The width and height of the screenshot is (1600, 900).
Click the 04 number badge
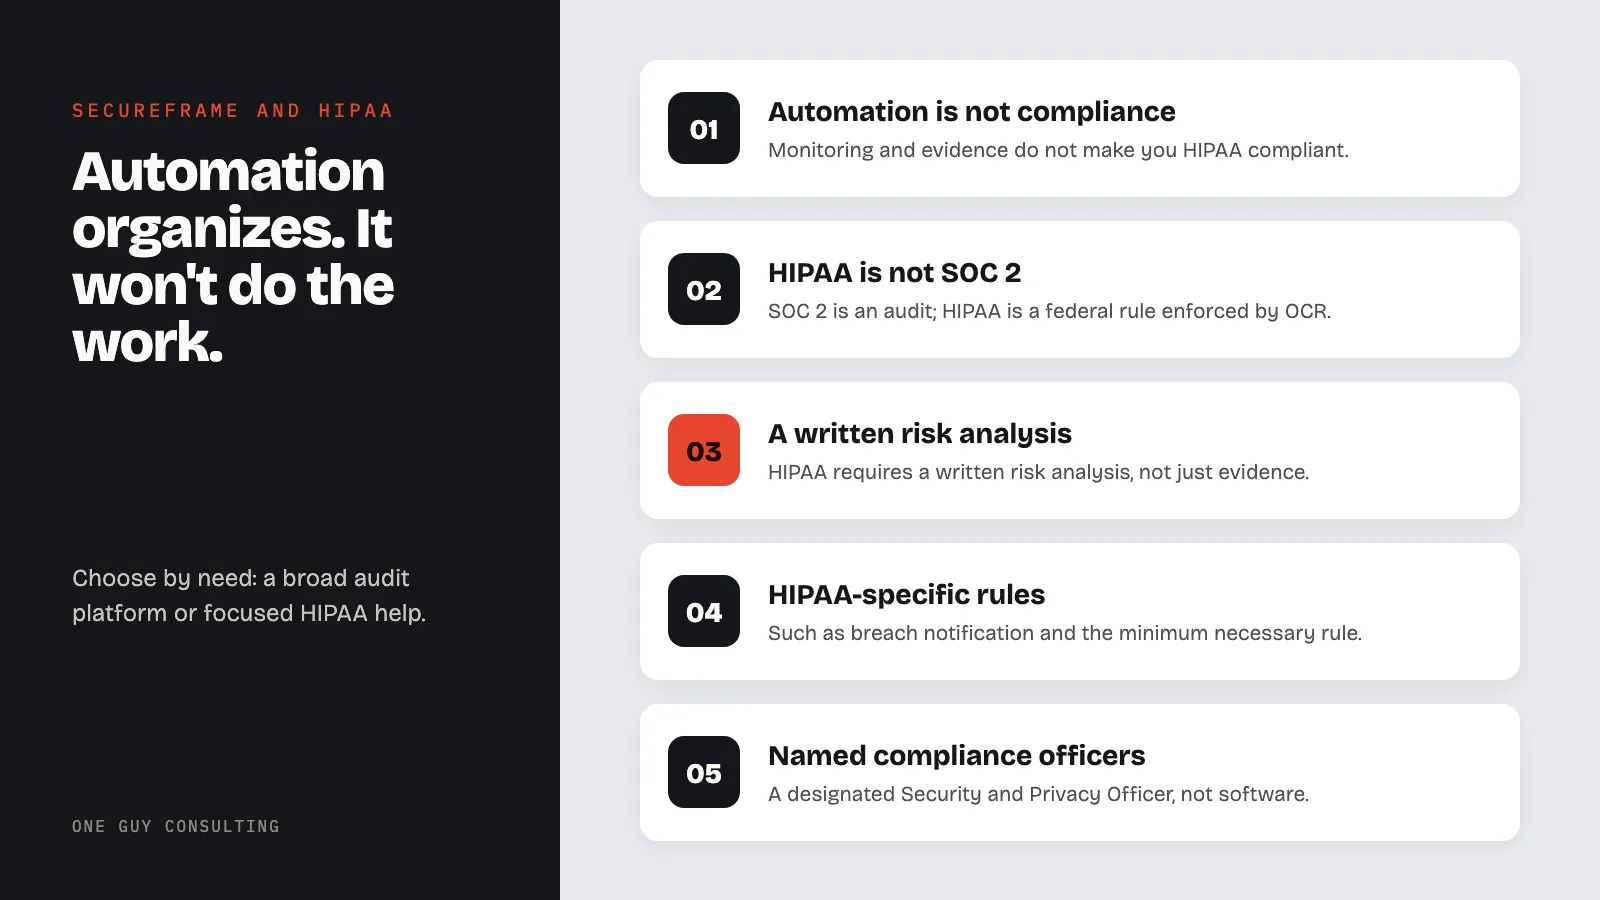(x=704, y=611)
